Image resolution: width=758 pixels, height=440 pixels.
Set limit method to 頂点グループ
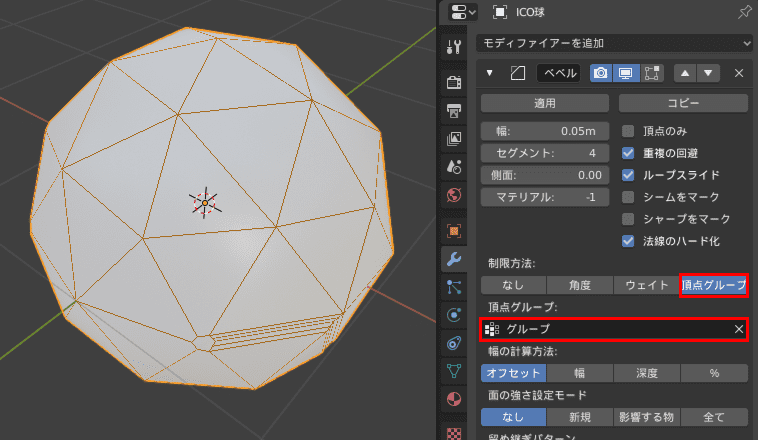(x=714, y=285)
